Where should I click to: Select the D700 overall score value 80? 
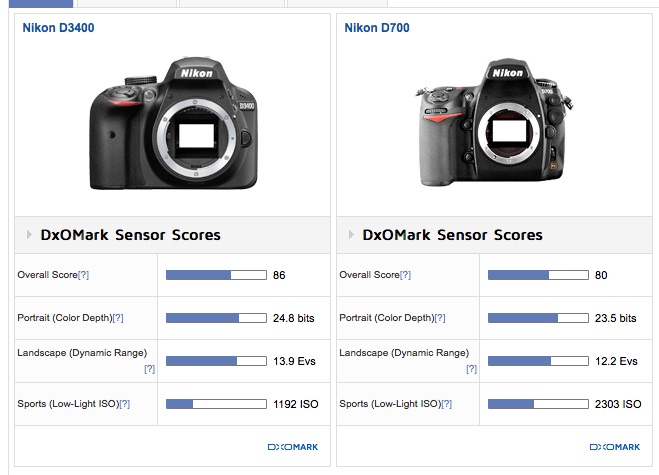pyautogui.click(x=601, y=275)
